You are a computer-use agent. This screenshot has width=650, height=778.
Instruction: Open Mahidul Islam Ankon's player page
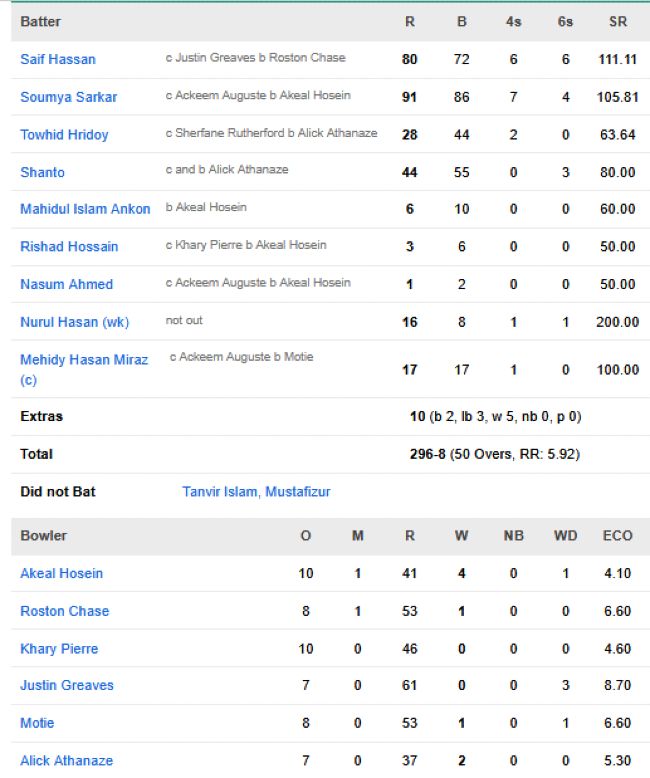85,209
